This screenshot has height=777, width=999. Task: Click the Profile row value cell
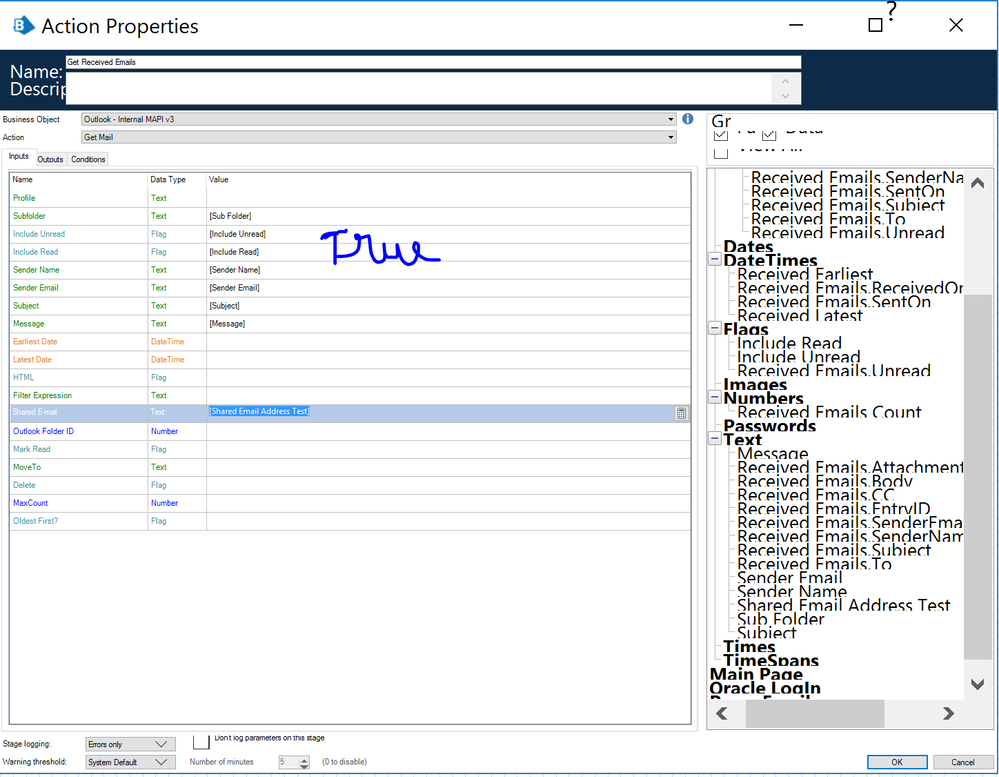448,198
